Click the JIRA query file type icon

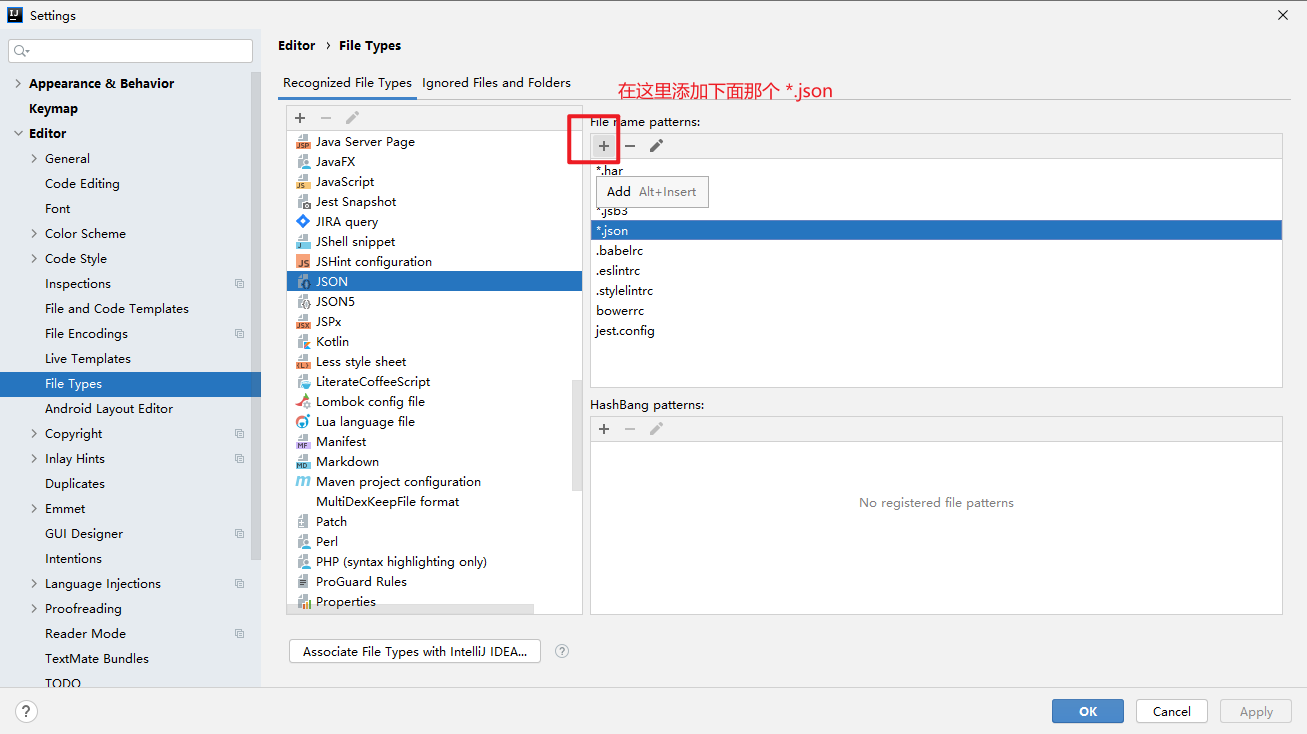(x=303, y=222)
